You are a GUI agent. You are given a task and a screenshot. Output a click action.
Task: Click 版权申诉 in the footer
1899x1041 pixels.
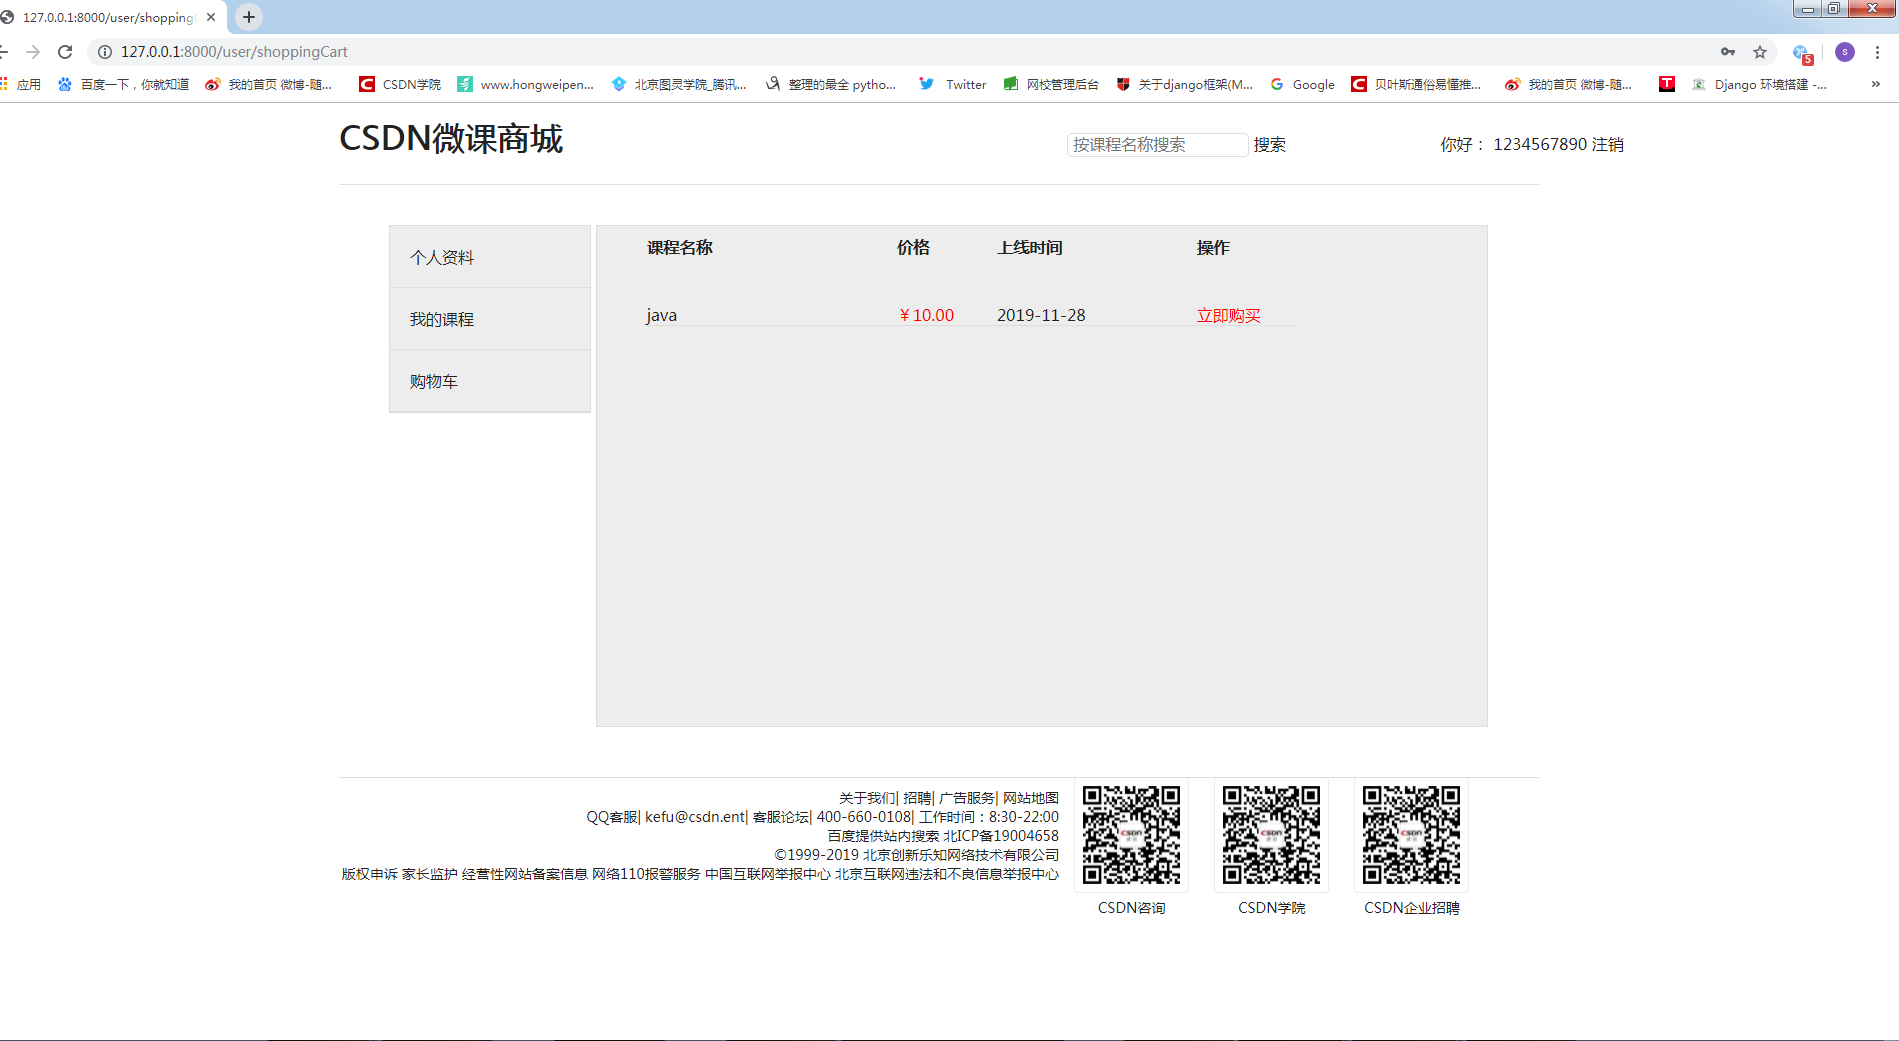point(369,874)
